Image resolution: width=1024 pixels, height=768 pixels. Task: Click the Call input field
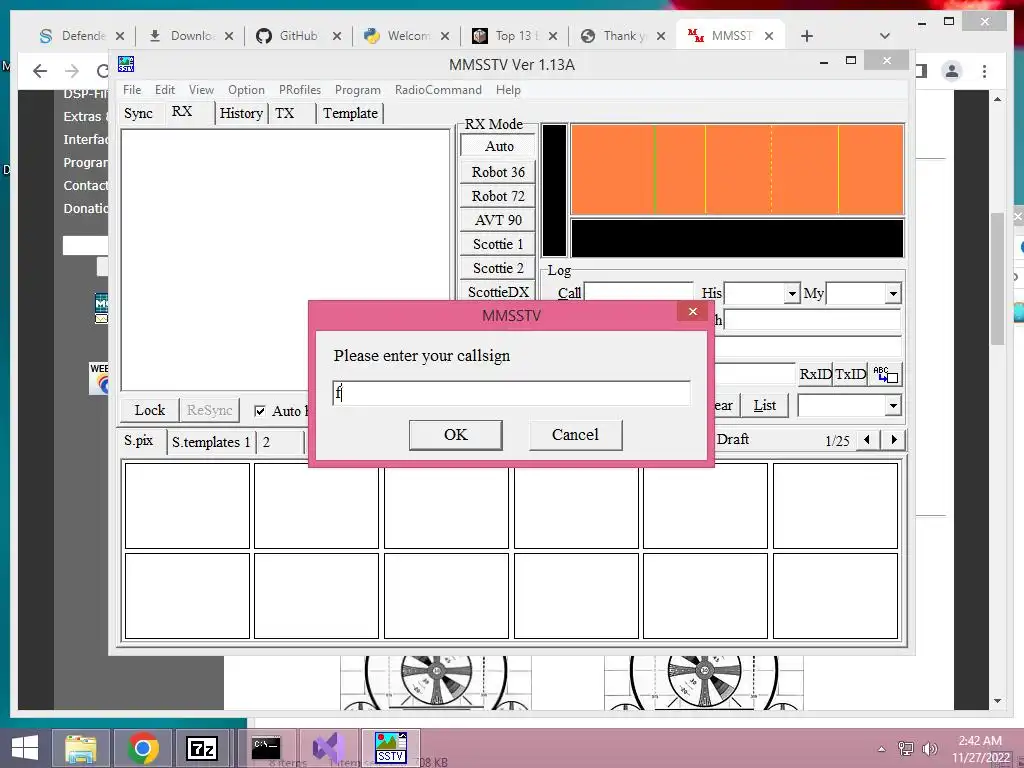coord(638,292)
